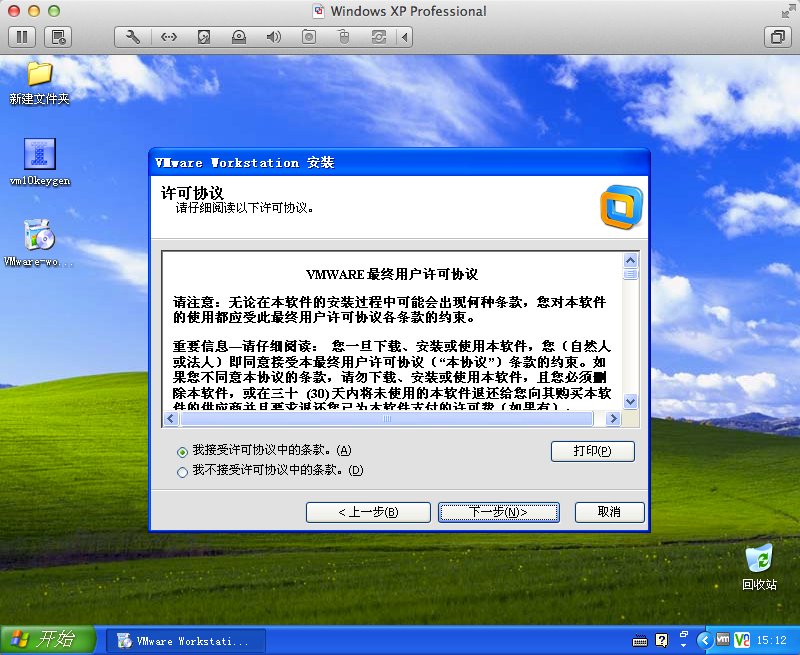Click the horizontal scrollbar thumb in license box

[x=387, y=419]
